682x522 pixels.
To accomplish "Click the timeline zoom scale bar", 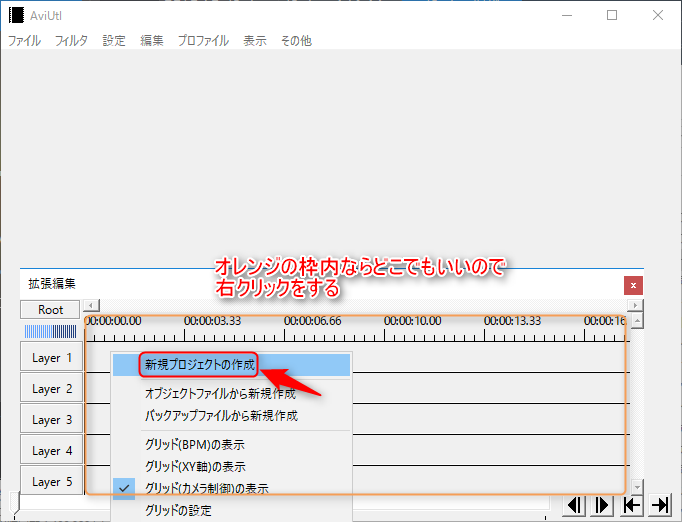I will tap(50, 332).
